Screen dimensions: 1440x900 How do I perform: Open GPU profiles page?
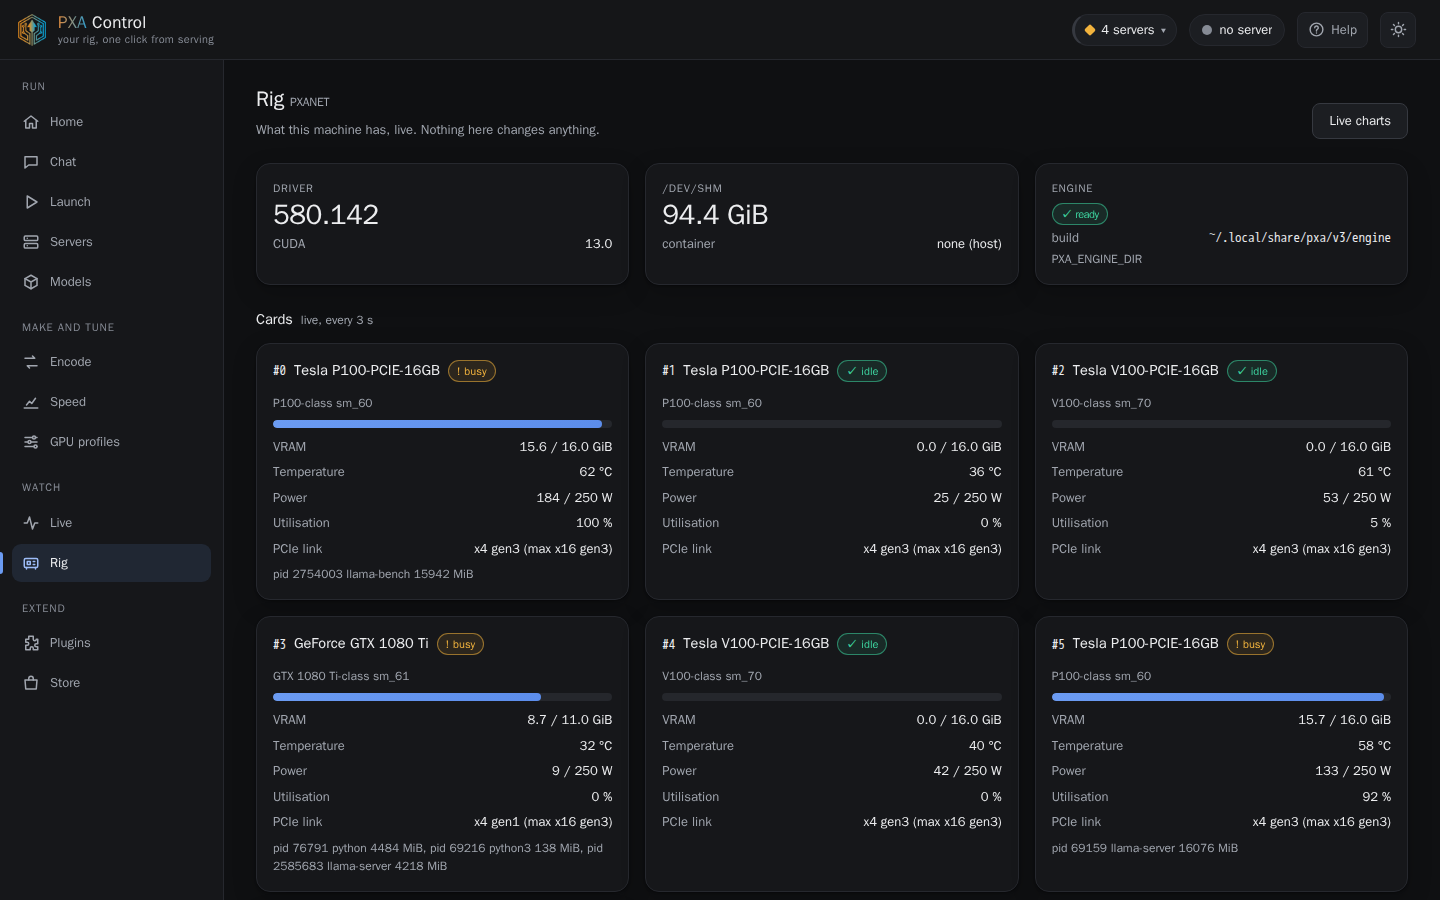[111, 442]
